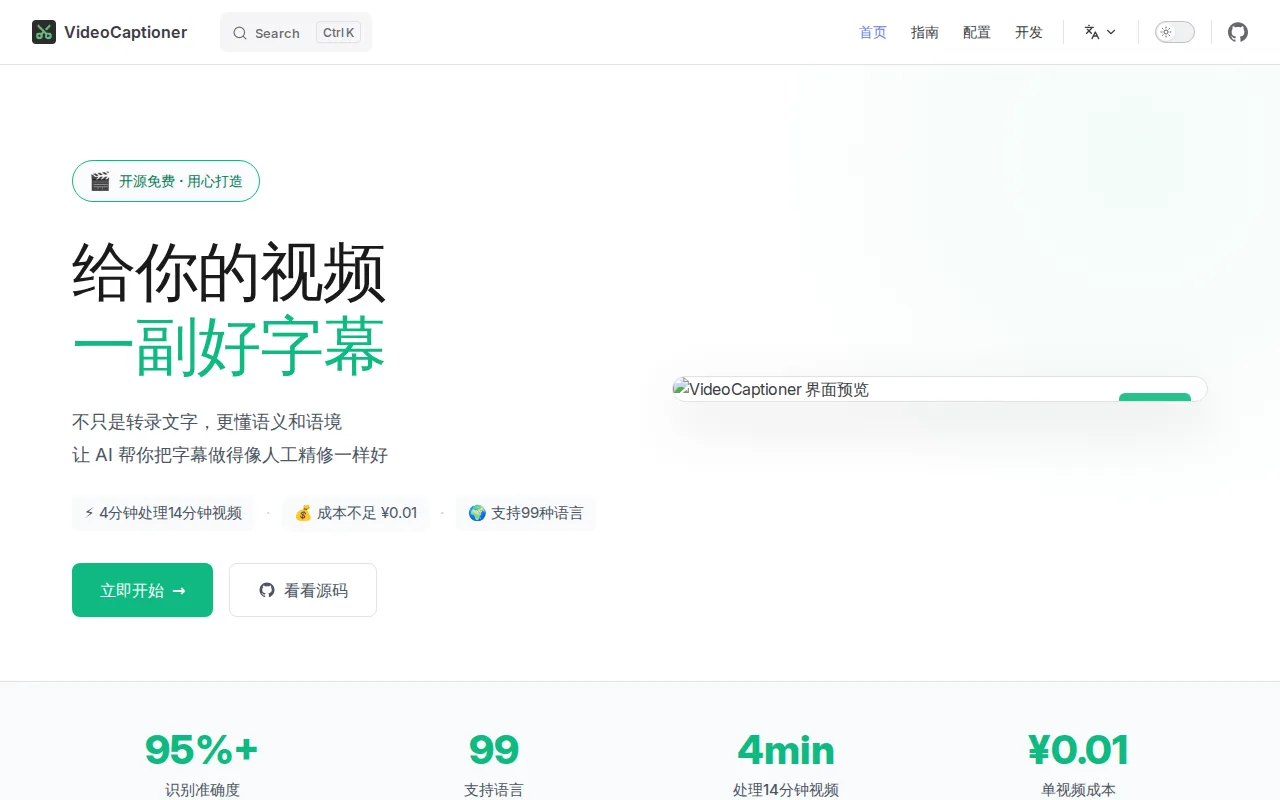Click the VideoCaptioner 界面预览 image
Image resolution: width=1280 pixels, height=800 pixels.
(940, 389)
